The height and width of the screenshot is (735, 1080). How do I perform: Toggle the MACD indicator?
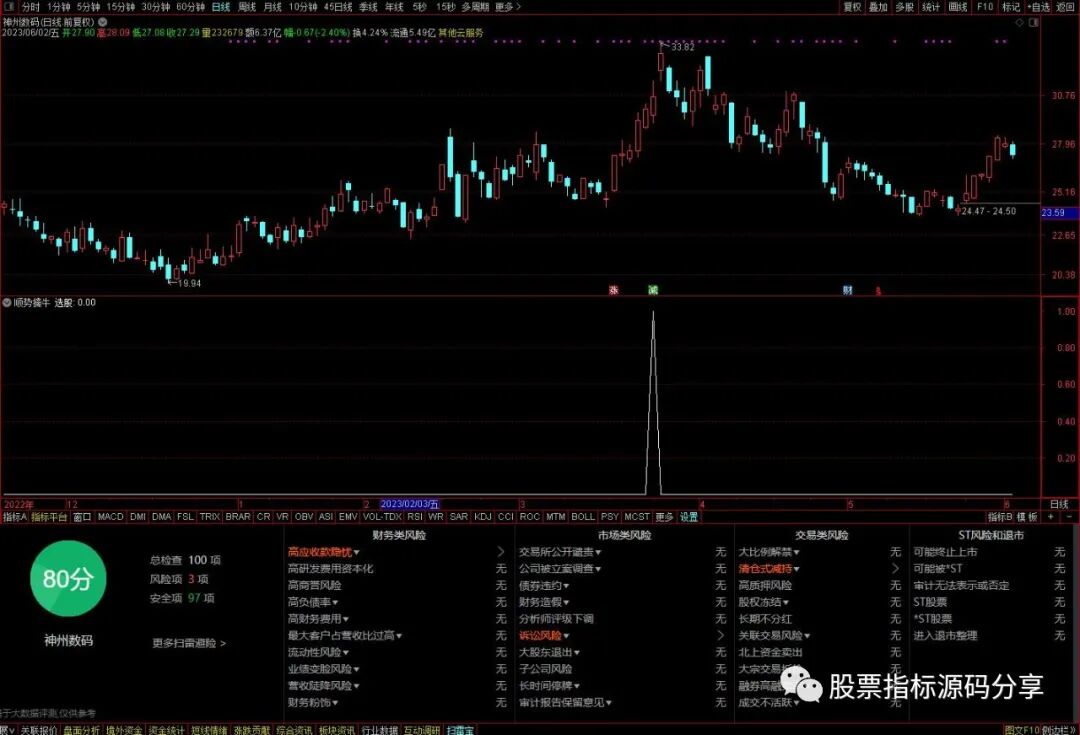(x=110, y=517)
